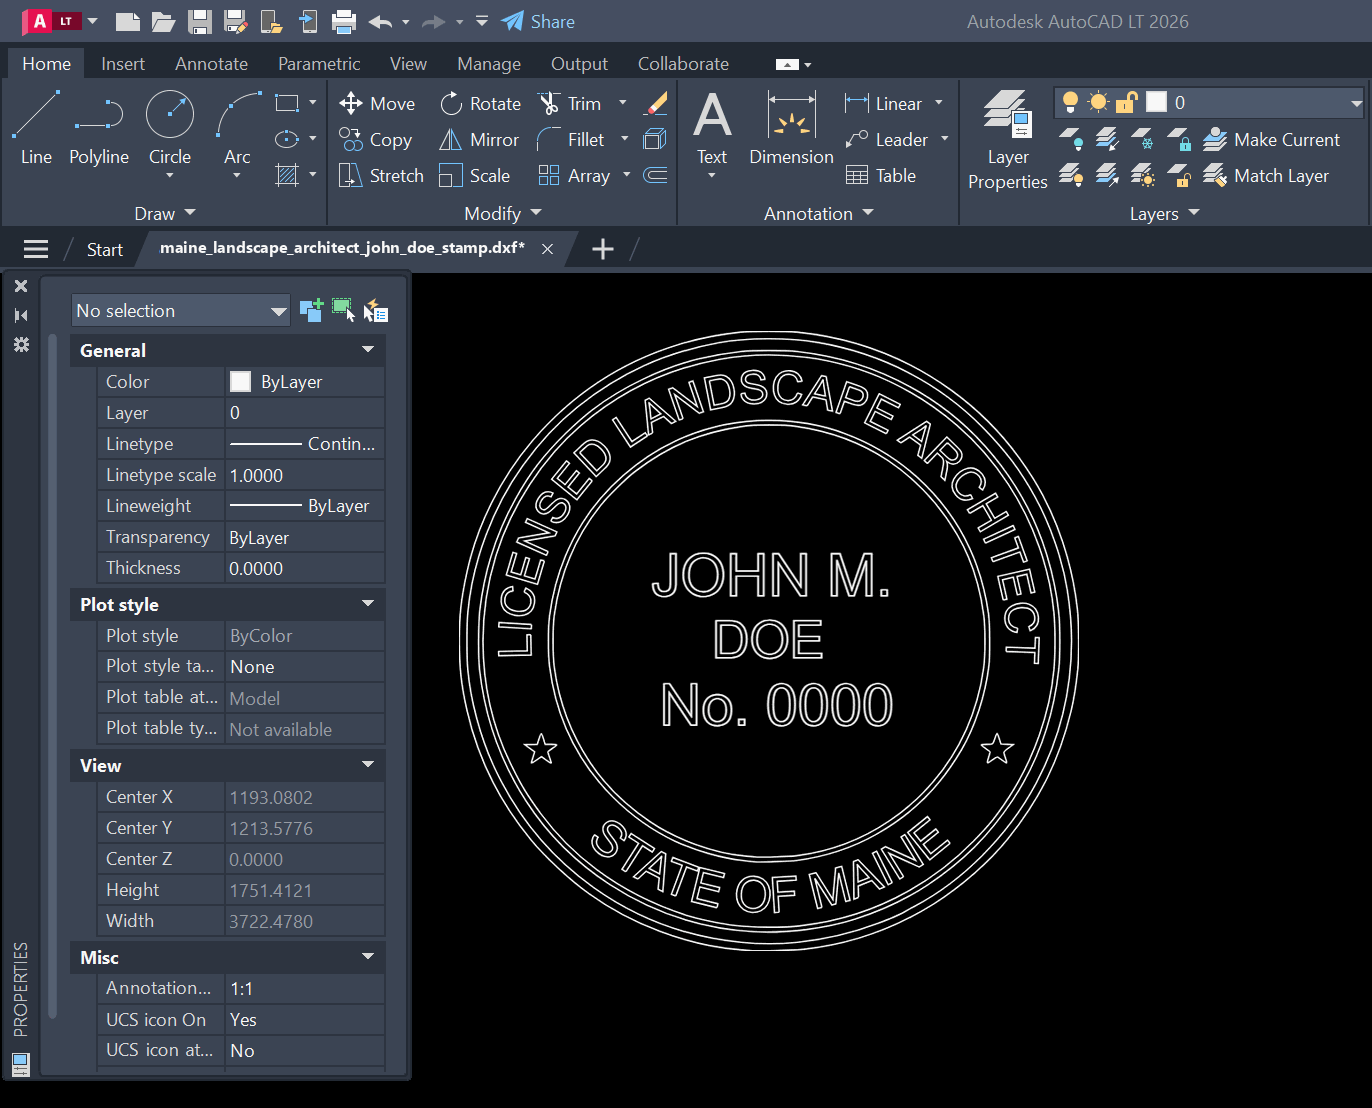Image resolution: width=1372 pixels, height=1108 pixels.
Task: Collapse the General section
Action: [368, 350]
